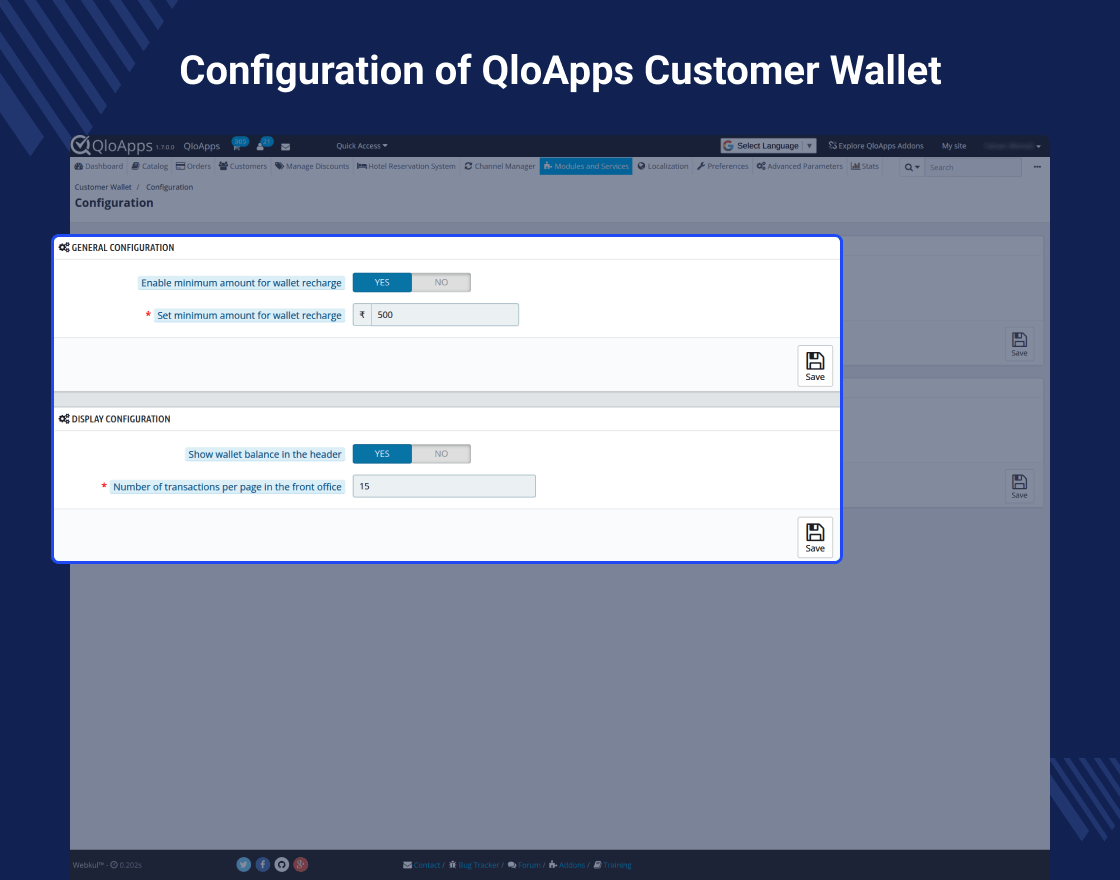Viewport: 1120px width, 880px height.
Task: Open Modules and Services menu
Action: click(x=586, y=166)
